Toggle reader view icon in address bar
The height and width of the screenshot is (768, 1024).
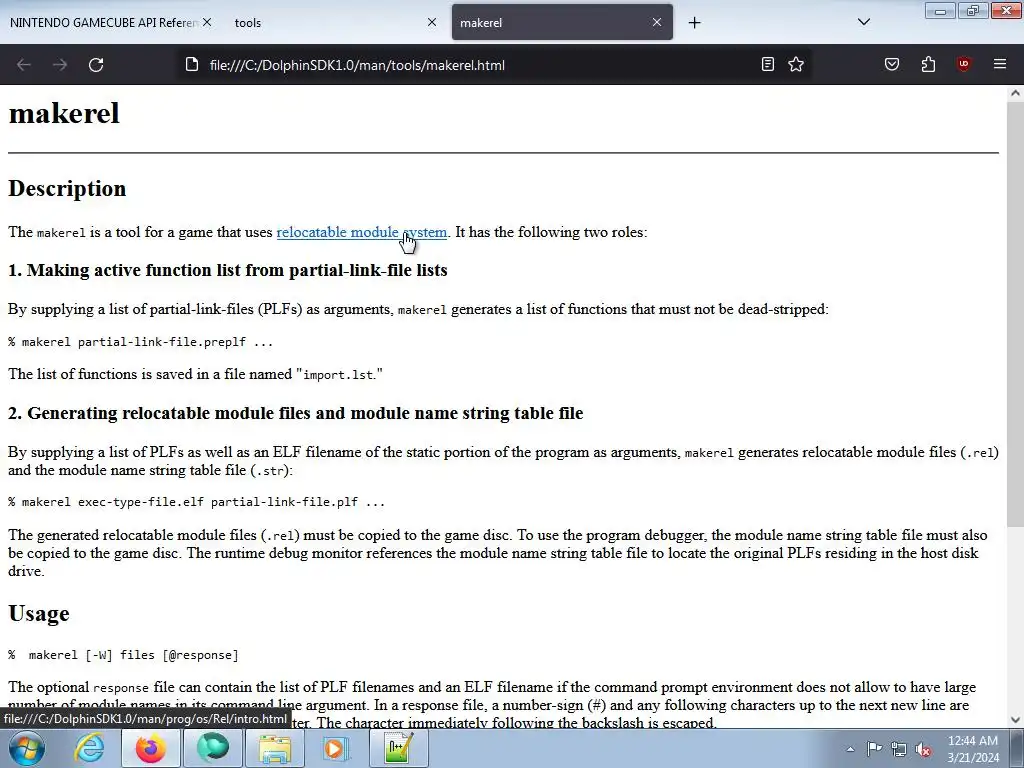coord(768,64)
